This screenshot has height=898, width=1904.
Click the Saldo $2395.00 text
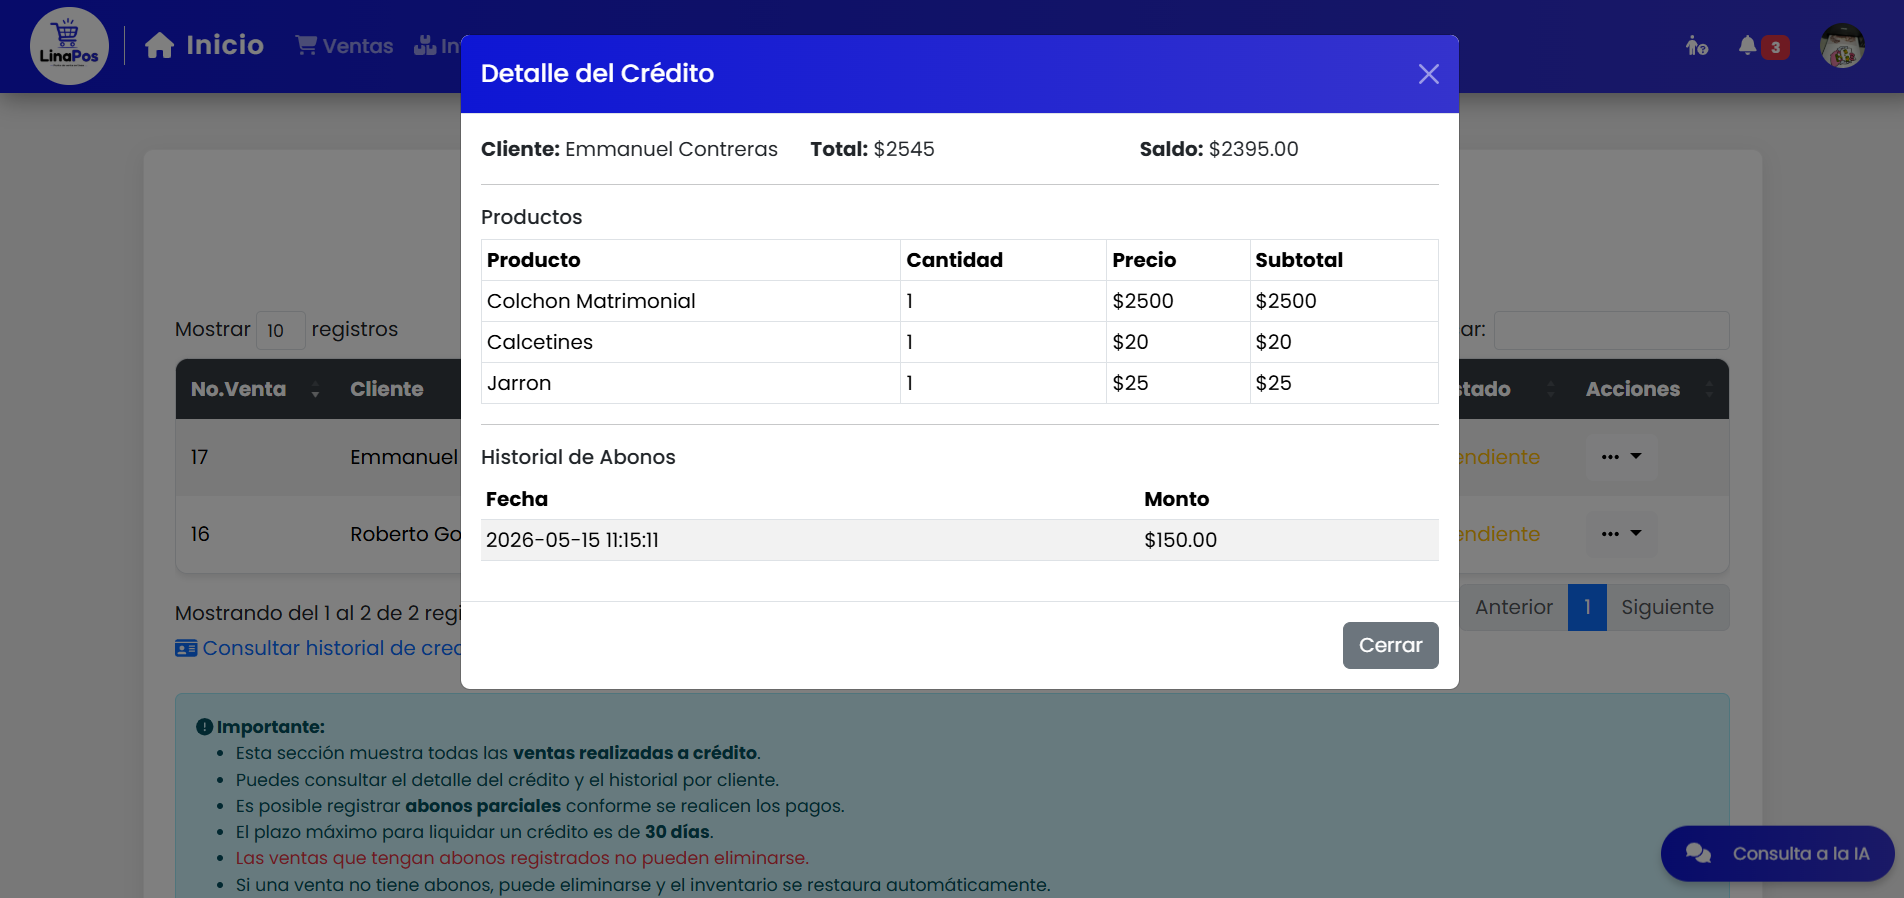point(1219,149)
